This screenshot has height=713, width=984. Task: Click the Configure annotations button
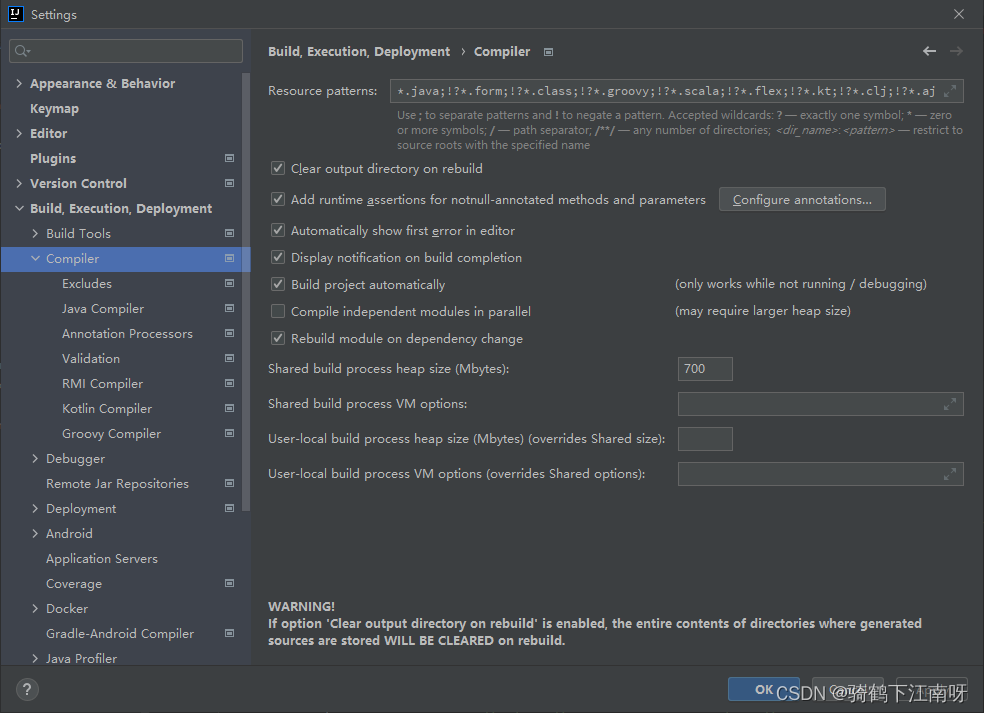pyautogui.click(x=801, y=198)
